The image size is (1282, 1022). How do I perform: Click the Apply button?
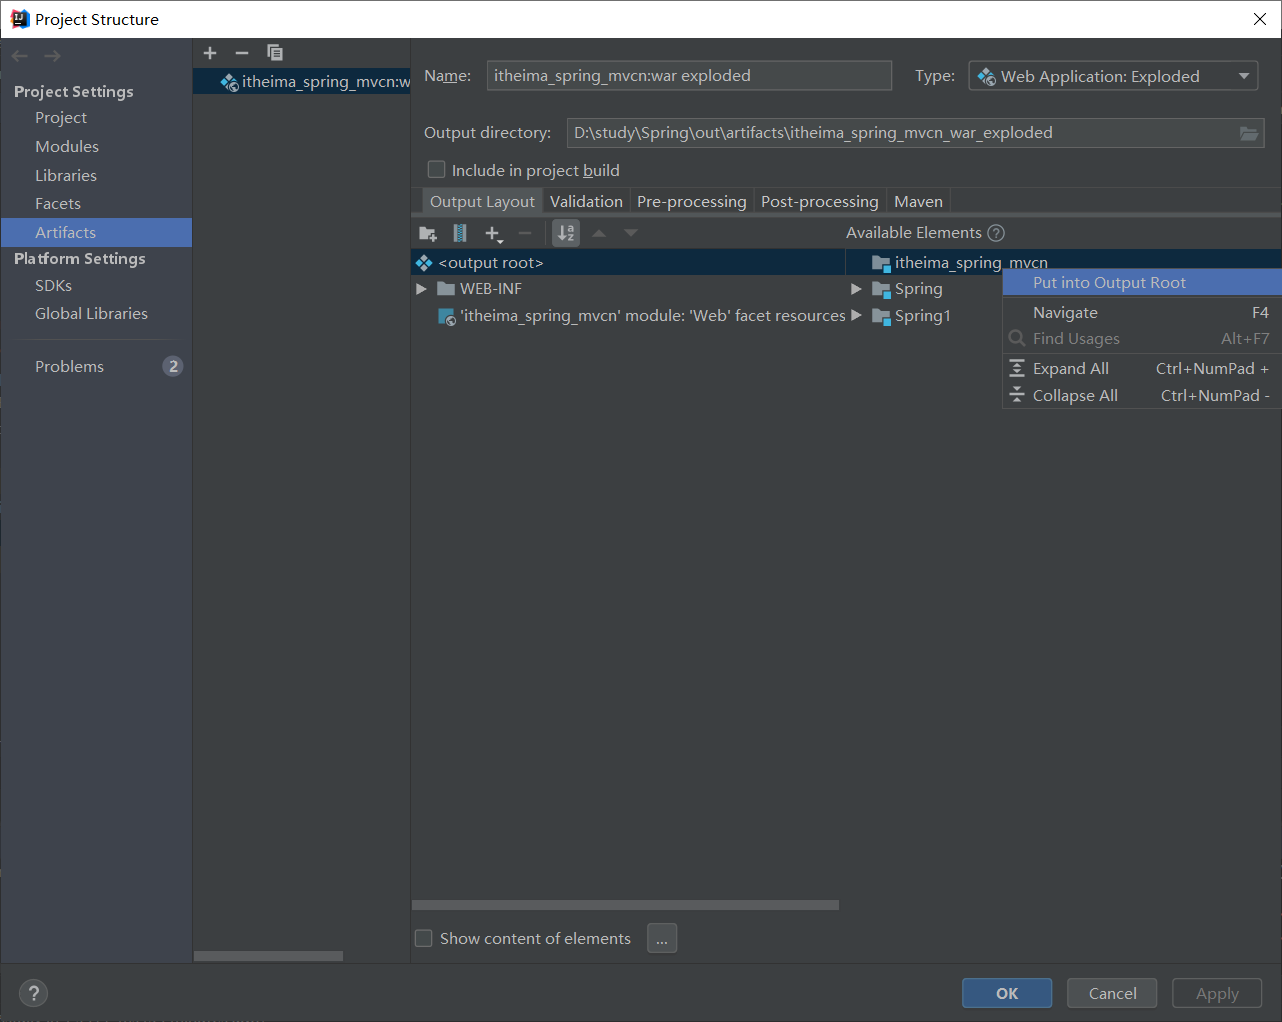(1217, 993)
